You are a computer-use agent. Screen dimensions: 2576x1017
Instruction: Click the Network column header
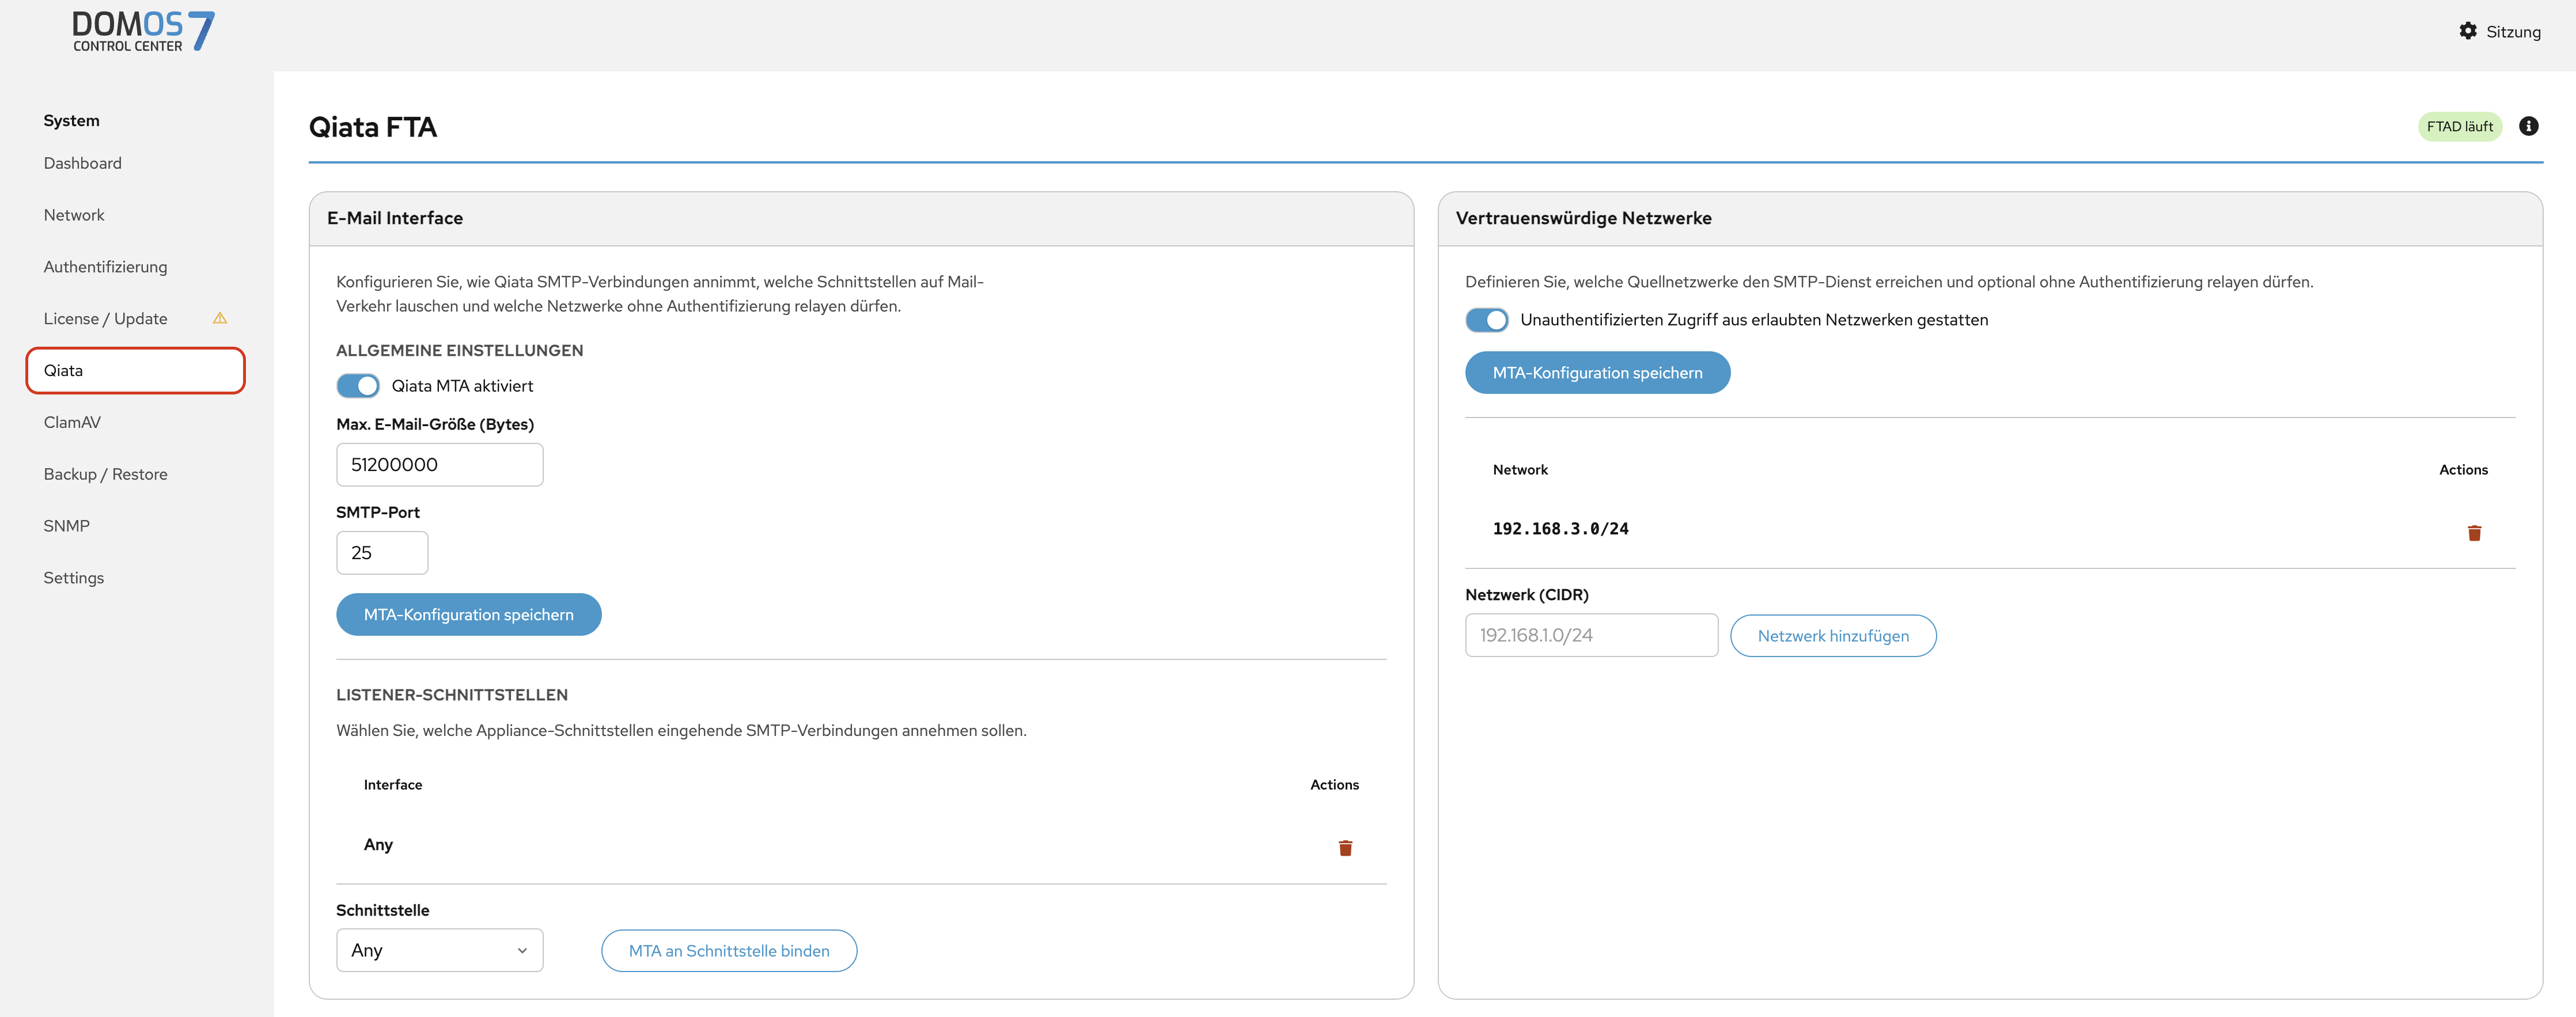[x=1520, y=470]
